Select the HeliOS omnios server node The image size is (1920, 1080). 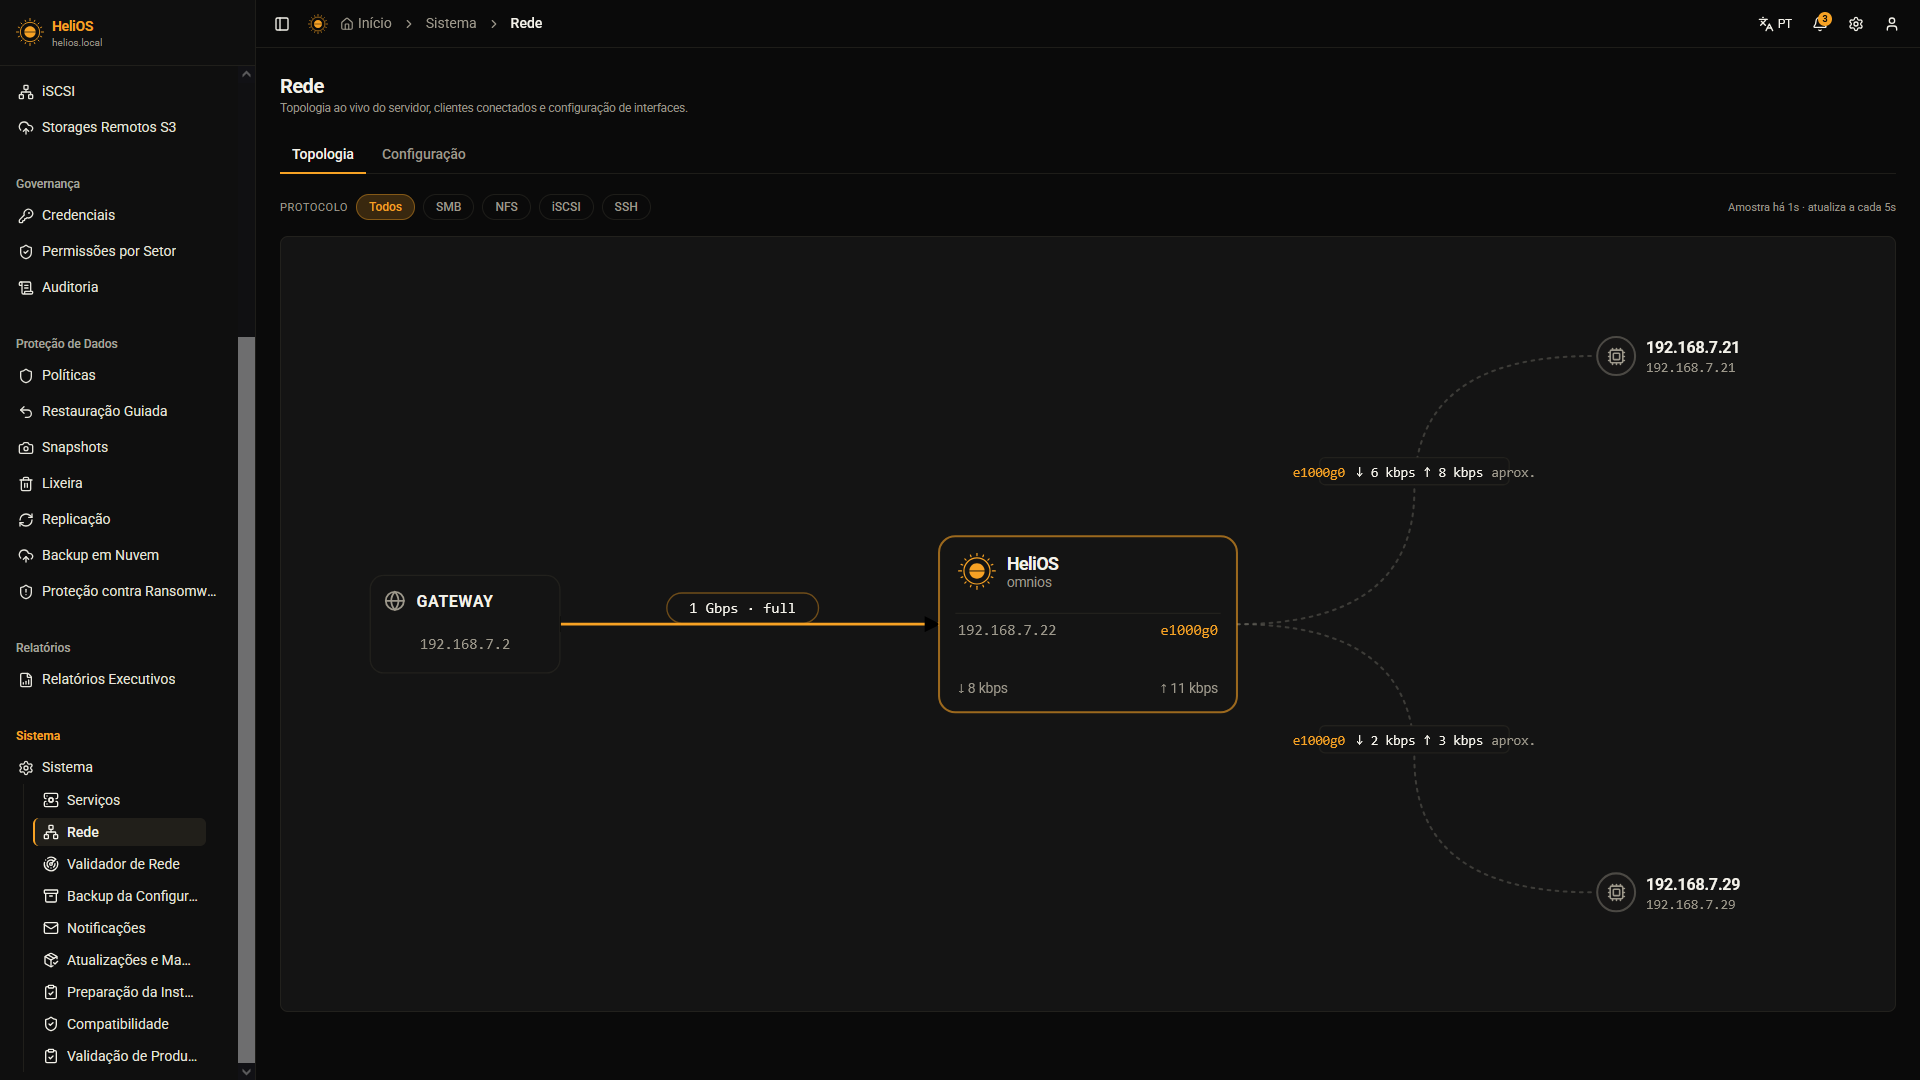click(x=1088, y=624)
